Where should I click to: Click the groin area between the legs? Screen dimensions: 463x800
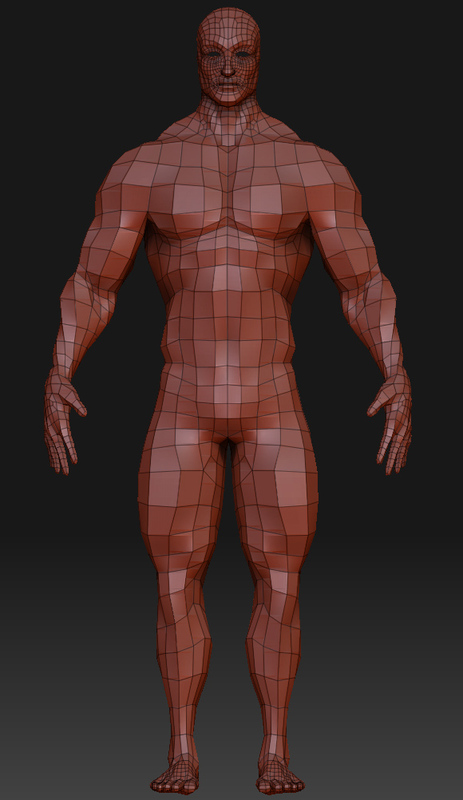228,439
